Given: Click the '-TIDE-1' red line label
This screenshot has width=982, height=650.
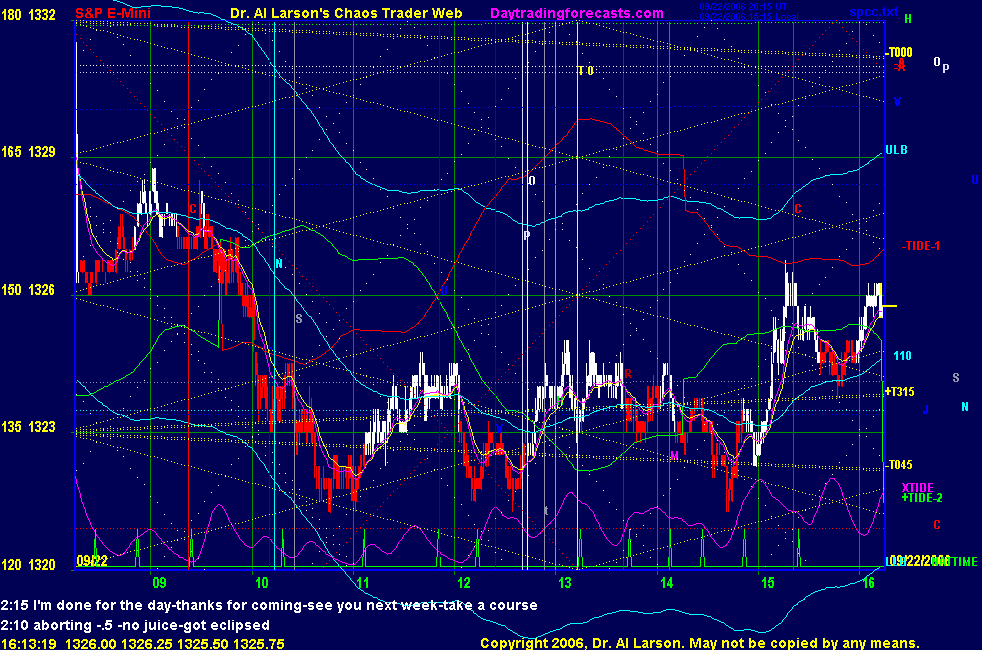Looking at the screenshot, I should tap(921, 246).
